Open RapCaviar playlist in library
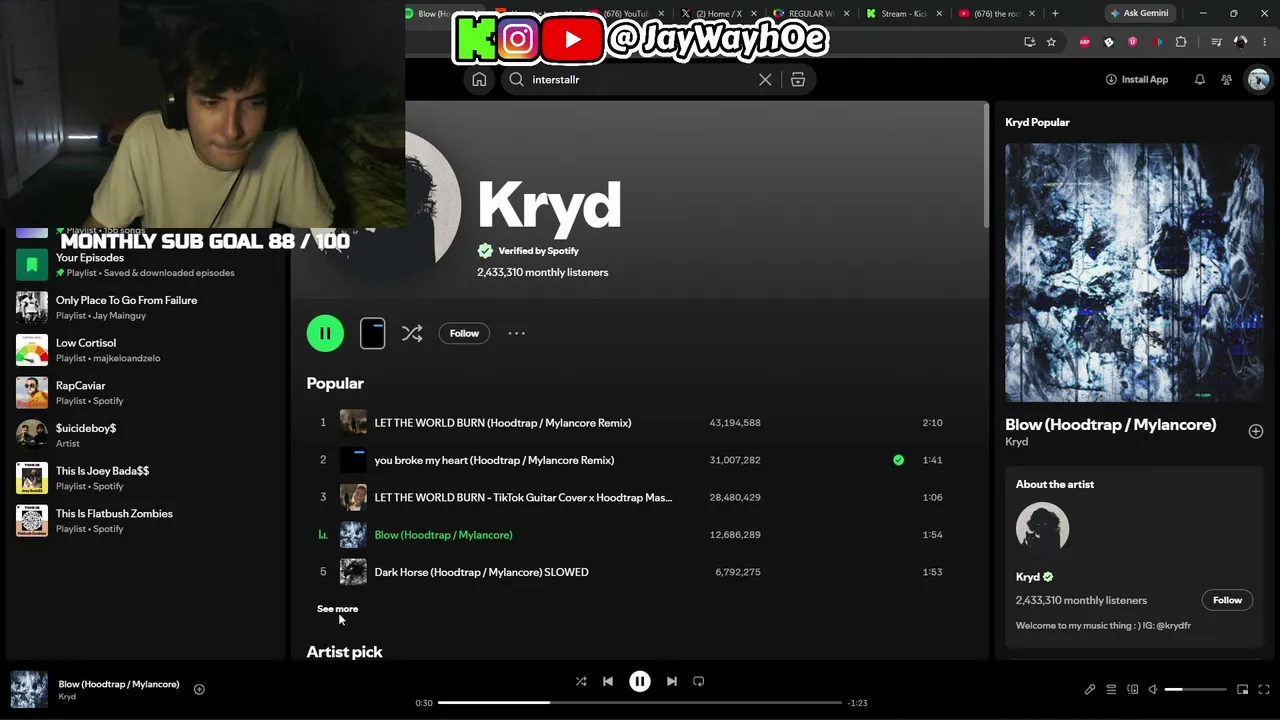Viewport: 1280px width, 720px height. coord(145,393)
